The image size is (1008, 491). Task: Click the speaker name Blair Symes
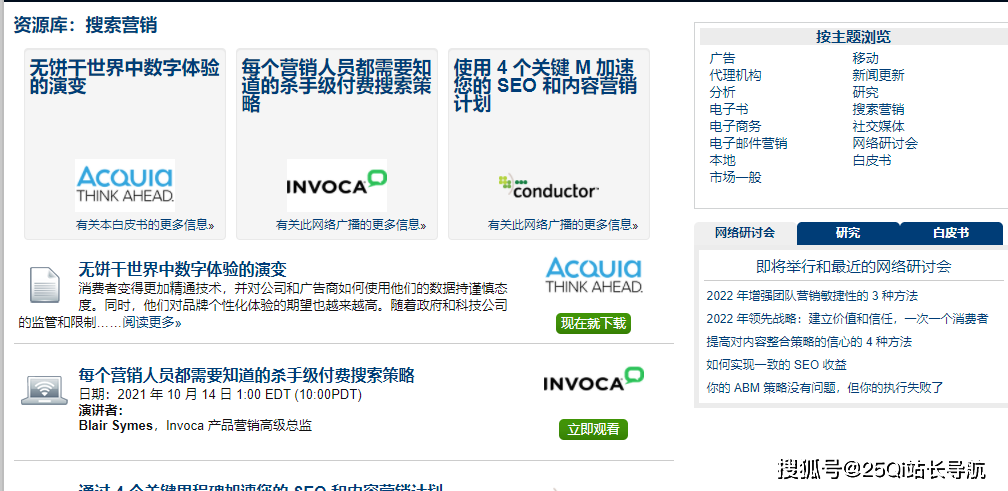click(x=116, y=425)
